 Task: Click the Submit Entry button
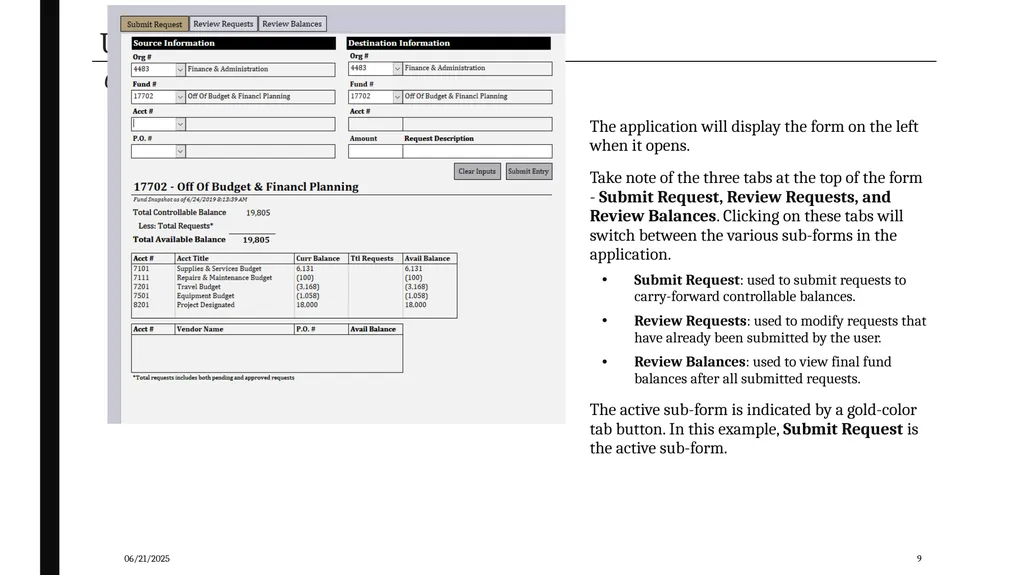tap(529, 171)
